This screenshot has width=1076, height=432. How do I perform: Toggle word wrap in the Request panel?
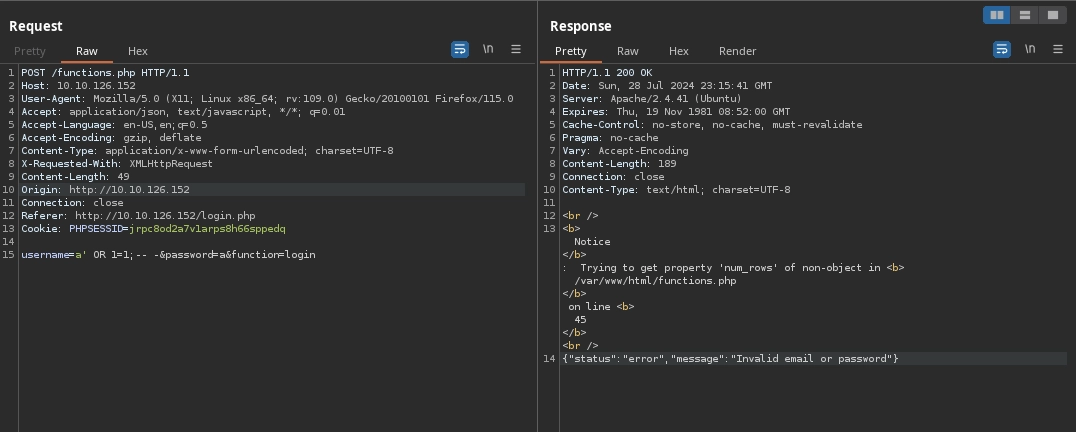[x=460, y=49]
